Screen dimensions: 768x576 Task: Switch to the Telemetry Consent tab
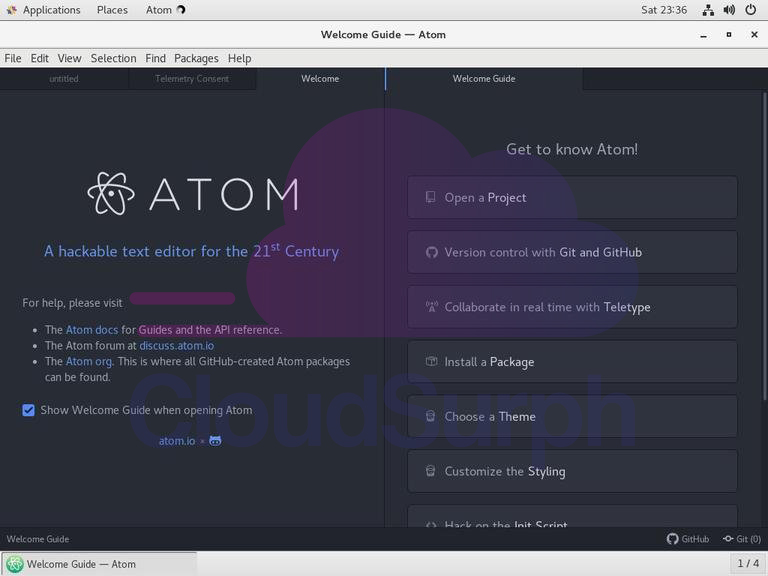[192, 79]
